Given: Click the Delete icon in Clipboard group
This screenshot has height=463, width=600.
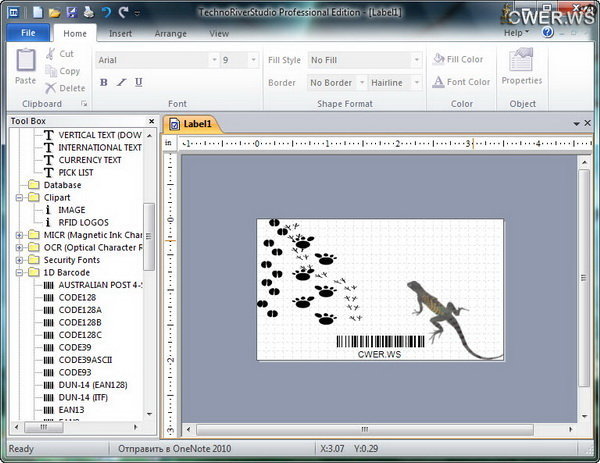Looking at the screenshot, I should [50, 88].
